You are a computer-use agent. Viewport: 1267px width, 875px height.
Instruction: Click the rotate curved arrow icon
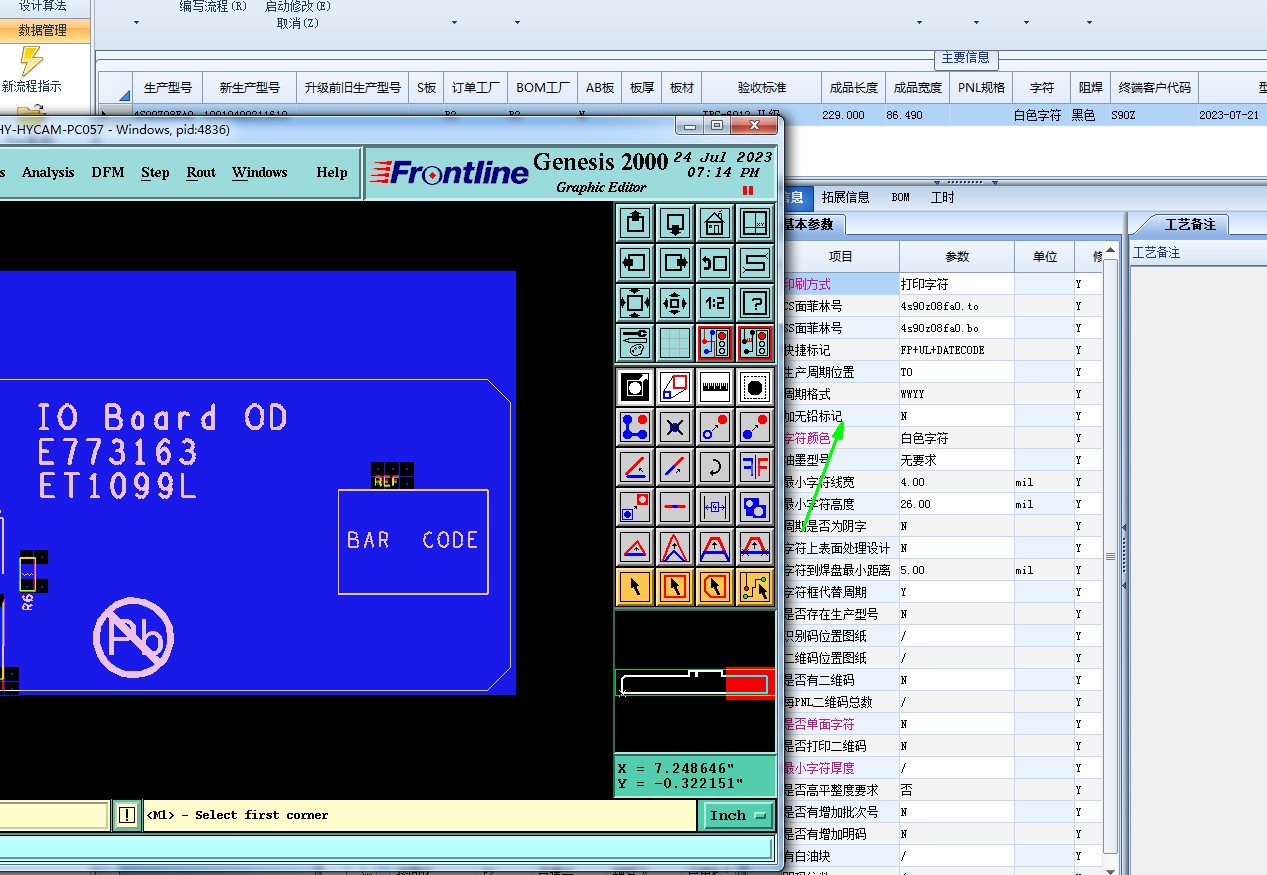[x=715, y=466]
